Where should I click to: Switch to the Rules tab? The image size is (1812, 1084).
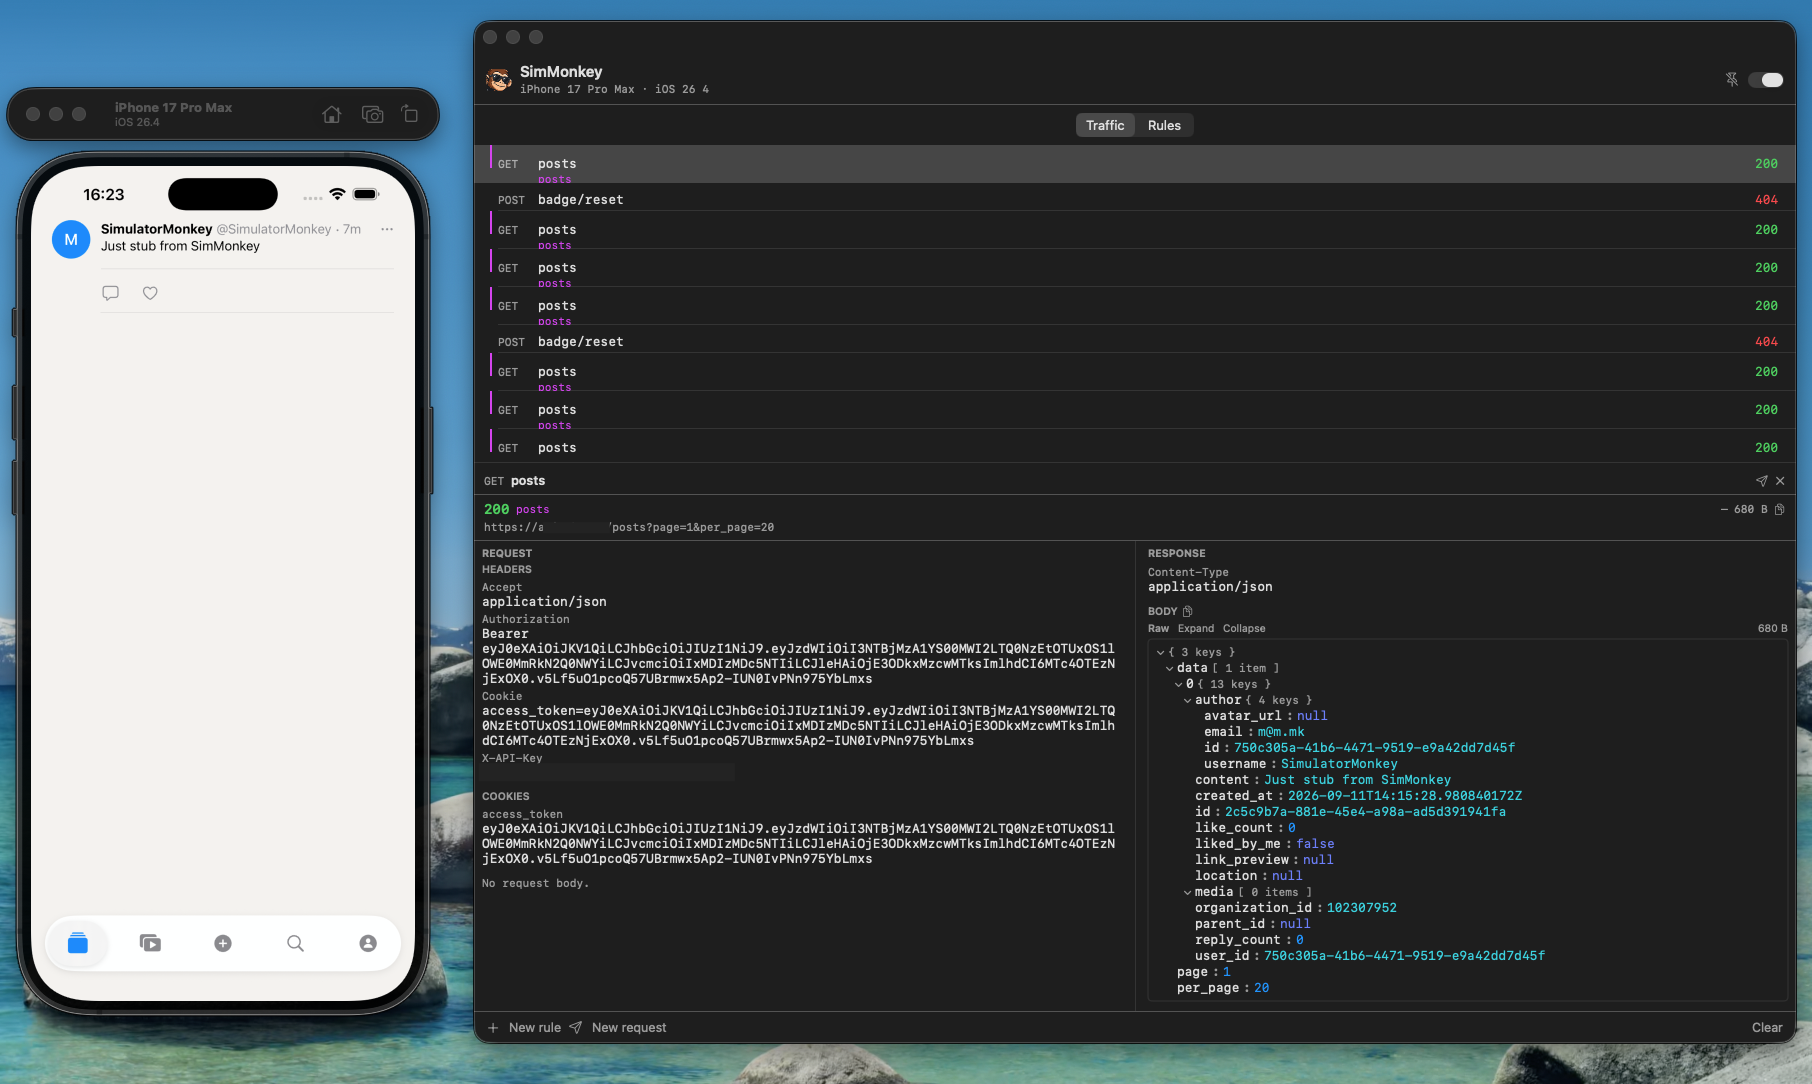tap(1164, 125)
